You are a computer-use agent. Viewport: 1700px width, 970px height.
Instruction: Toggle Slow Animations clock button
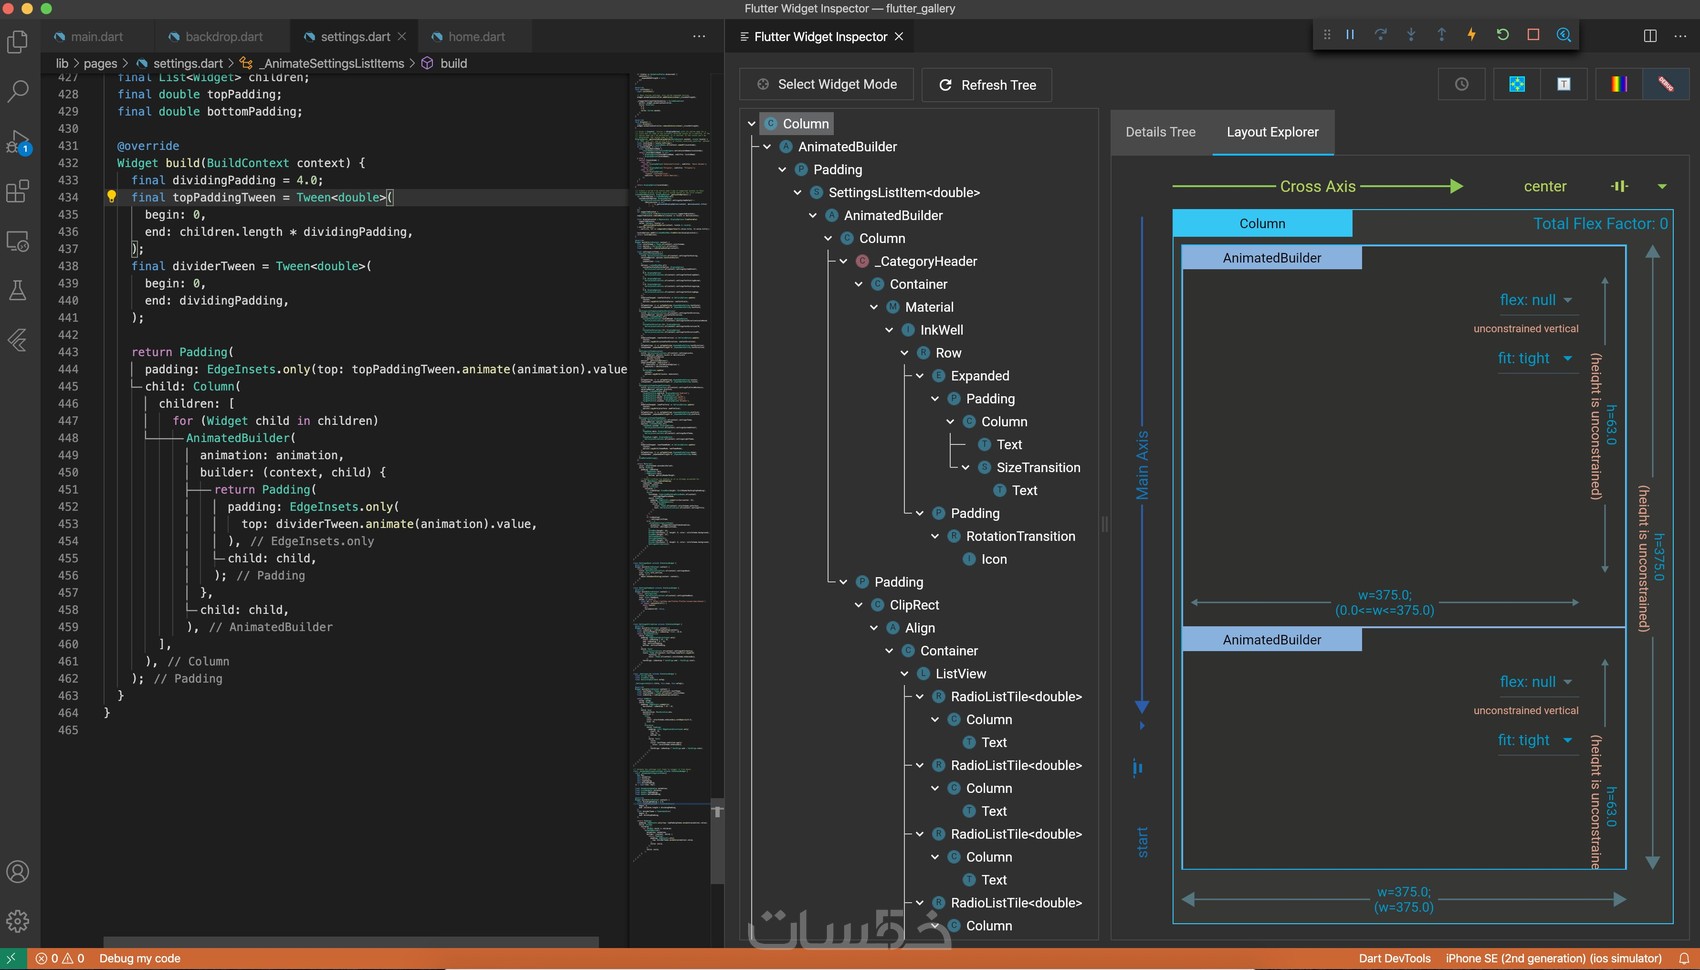point(1462,84)
